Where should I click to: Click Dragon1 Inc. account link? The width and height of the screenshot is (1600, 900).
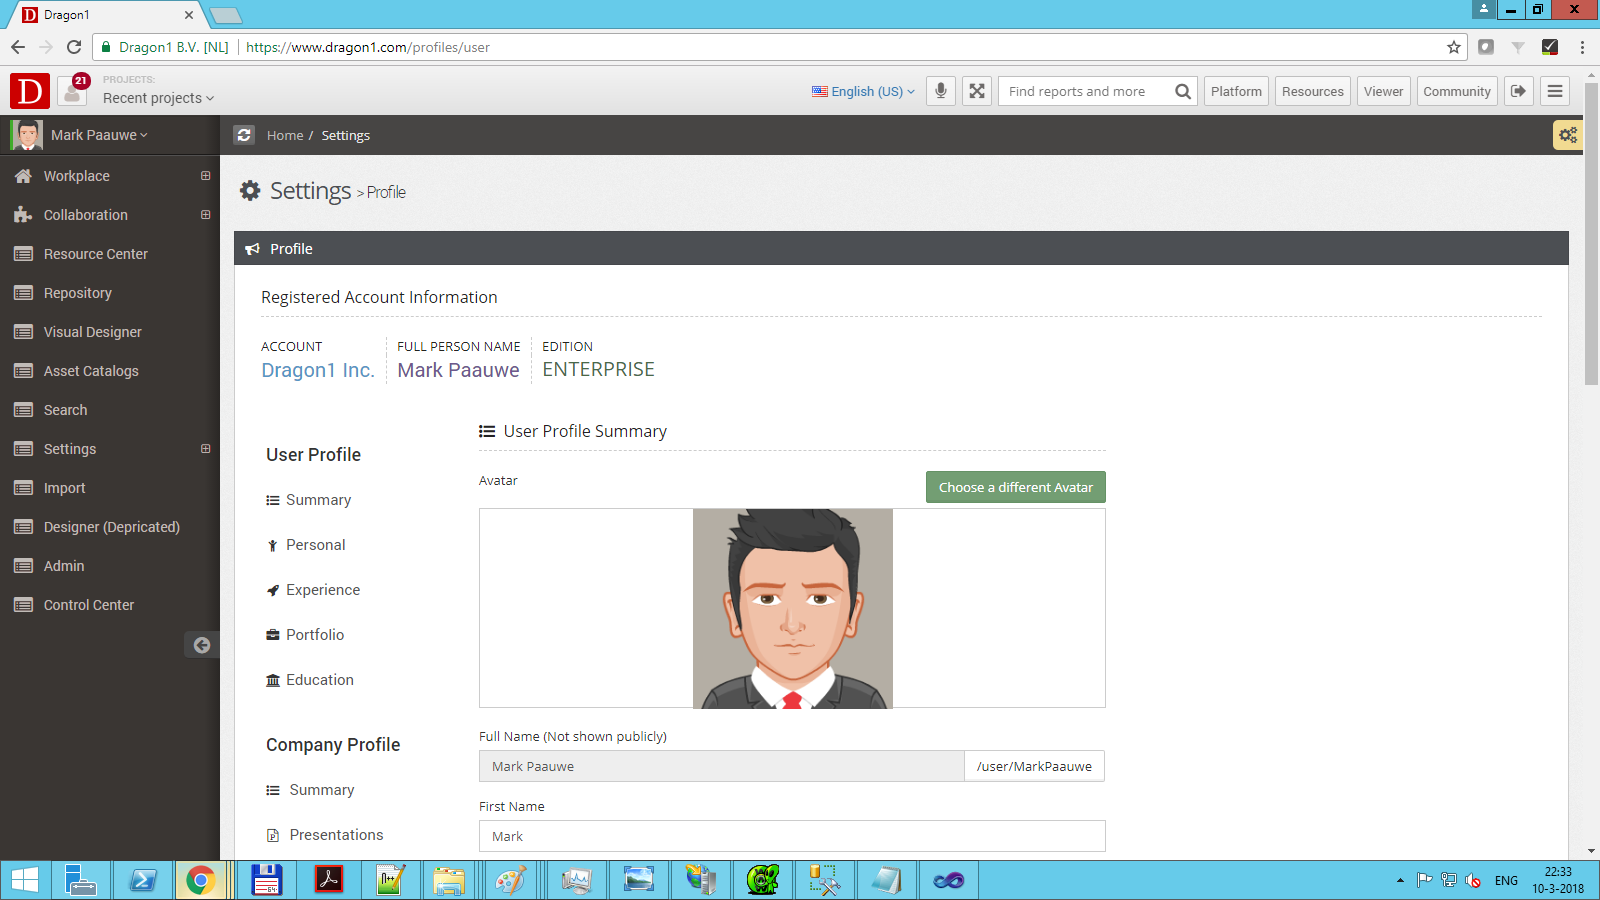(x=318, y=370)
